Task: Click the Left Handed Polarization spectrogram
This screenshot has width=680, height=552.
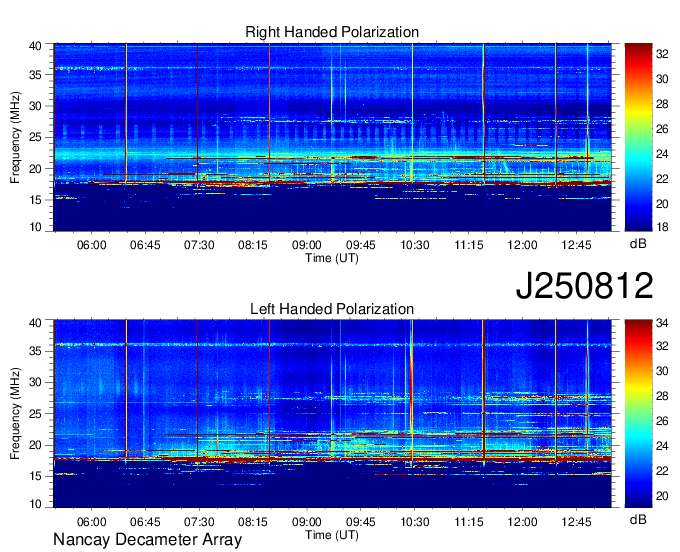Action: coord(332,413)
